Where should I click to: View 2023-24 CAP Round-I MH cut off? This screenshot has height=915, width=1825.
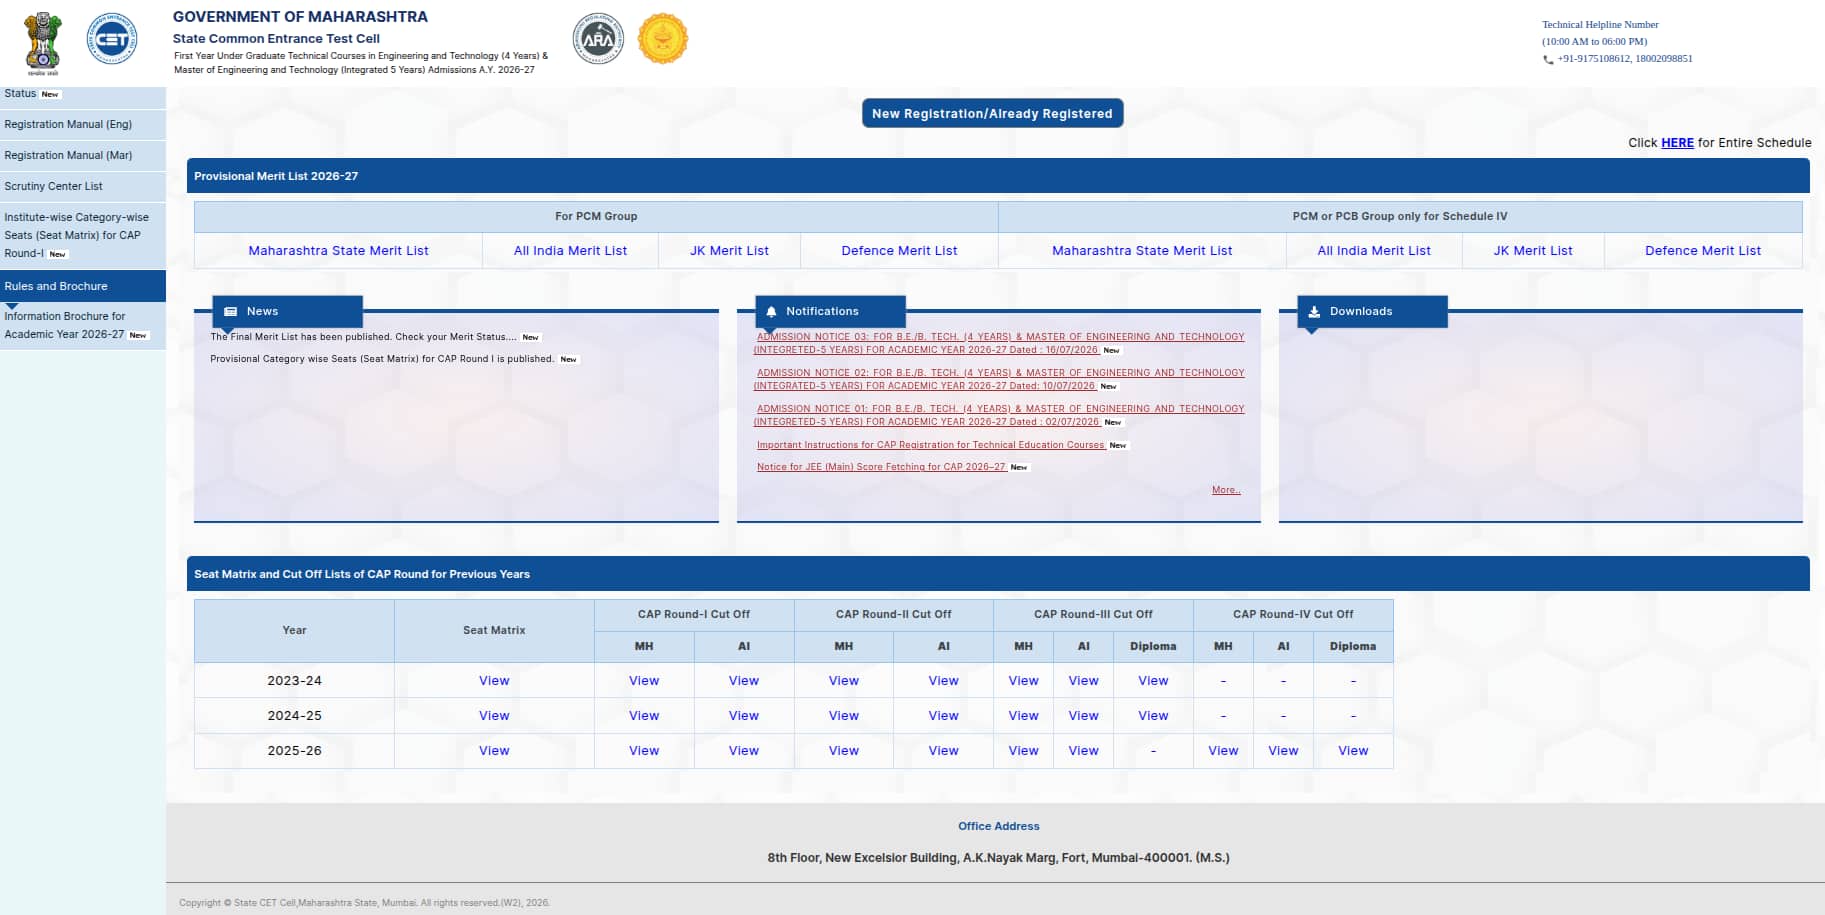[x=644, y=681]
